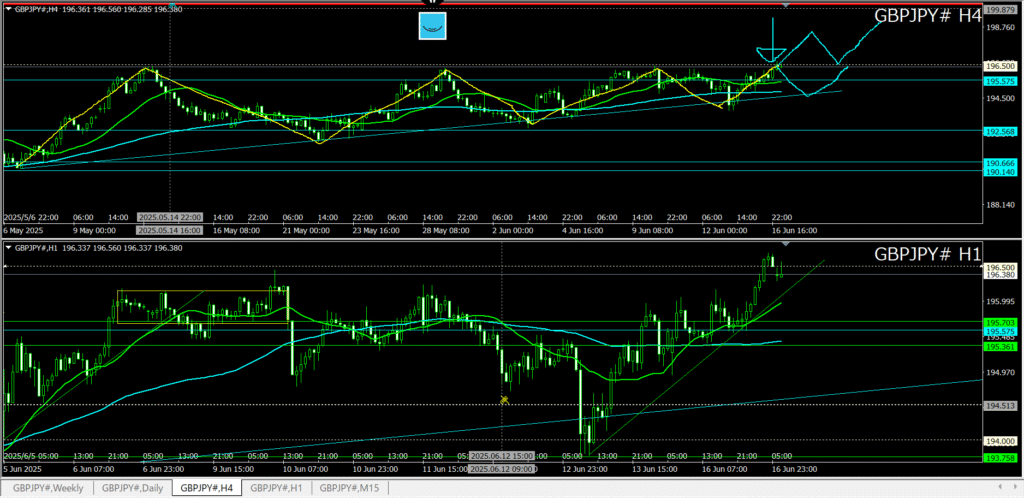Image resolution: width=1024 pixels, height=498 pixels.
Task: Click the green 195.703 price label
Action: pyautogui.click(x=1000, y=323)
